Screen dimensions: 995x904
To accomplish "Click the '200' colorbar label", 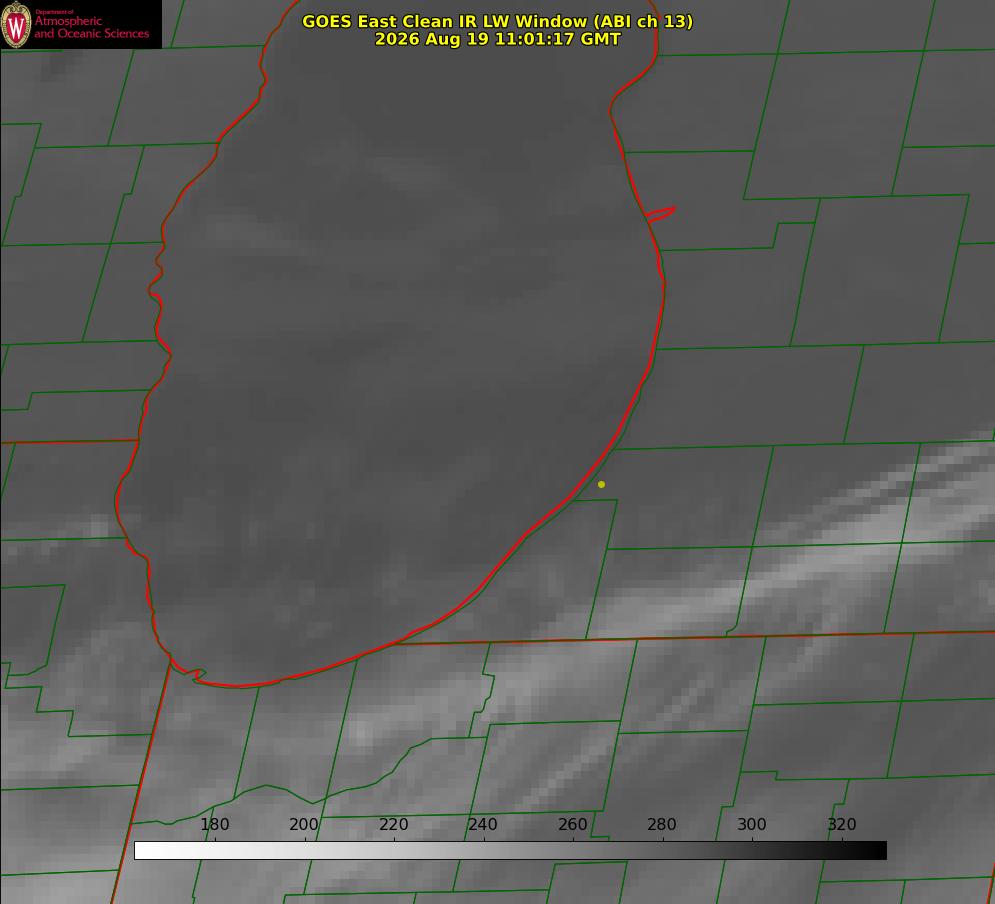I will click(303, 824).
